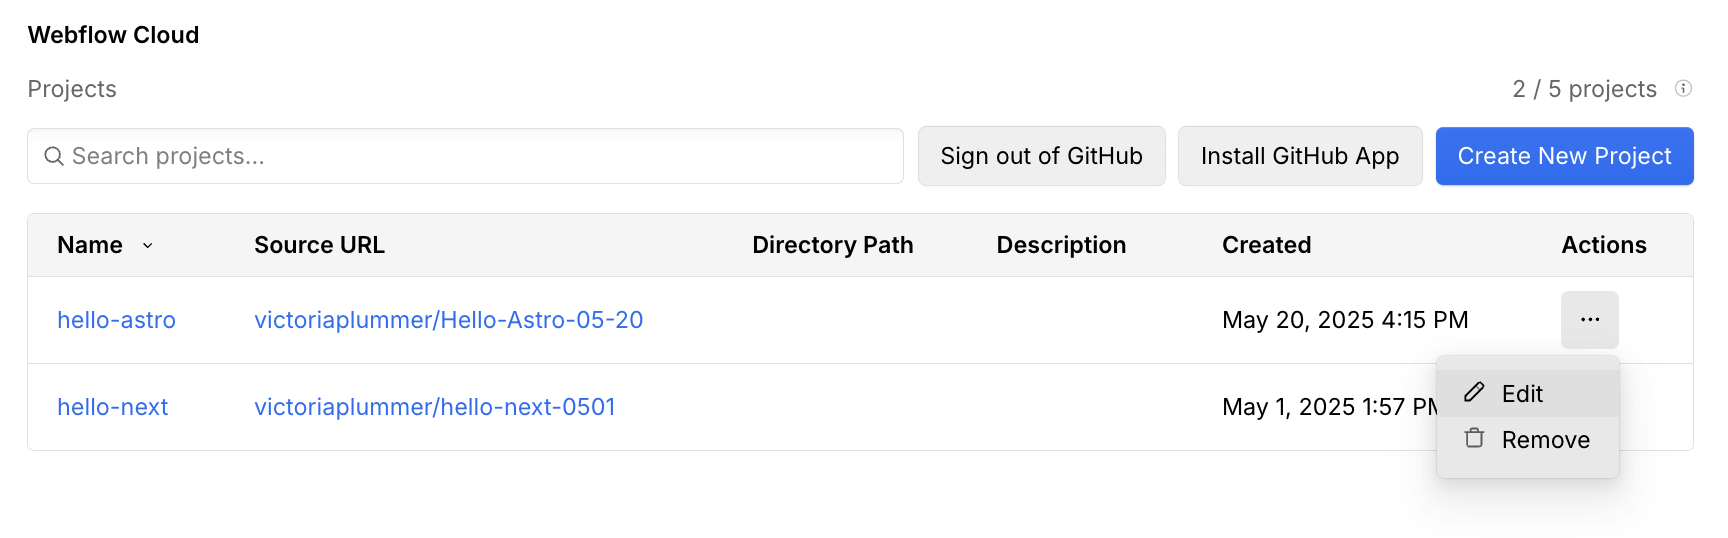Click the Directory Path column header
1728x538 pixels.
832,245
